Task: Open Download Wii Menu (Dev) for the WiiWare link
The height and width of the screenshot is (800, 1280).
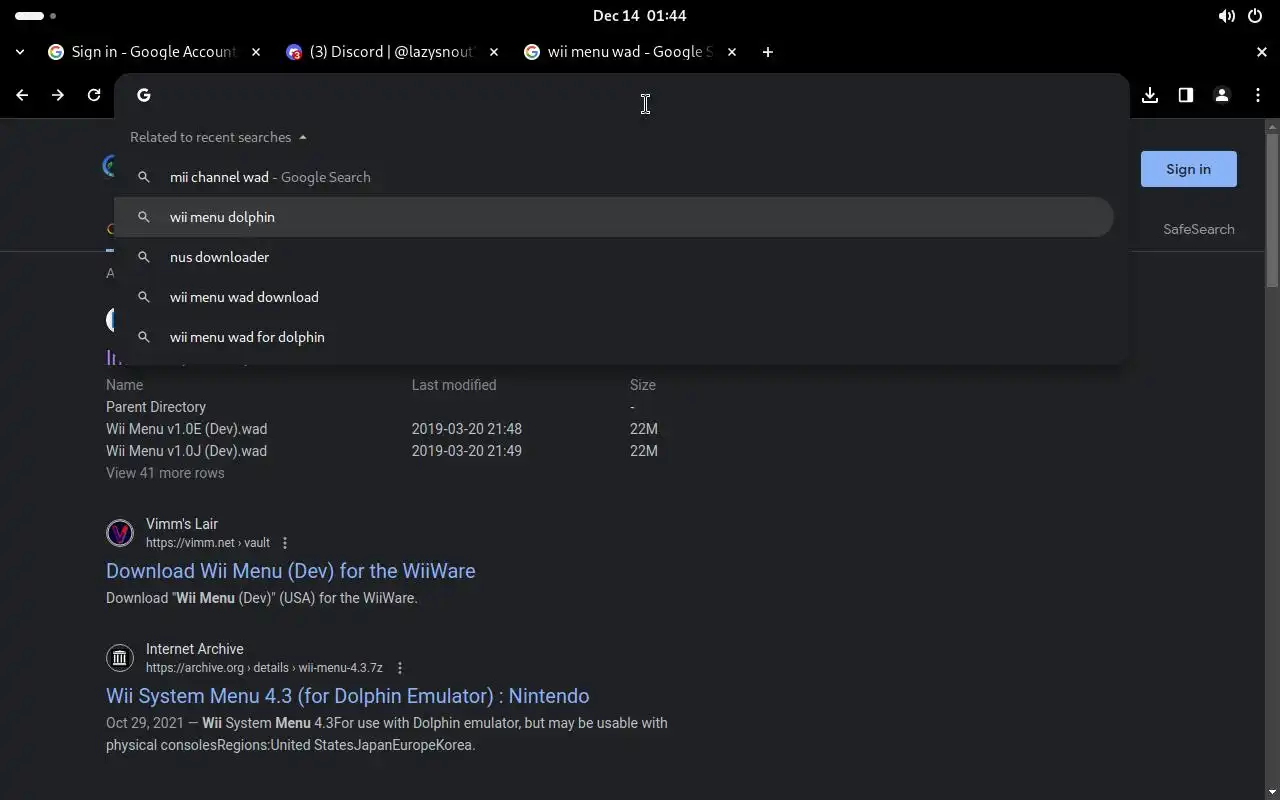Action: (x=290, y=571)
